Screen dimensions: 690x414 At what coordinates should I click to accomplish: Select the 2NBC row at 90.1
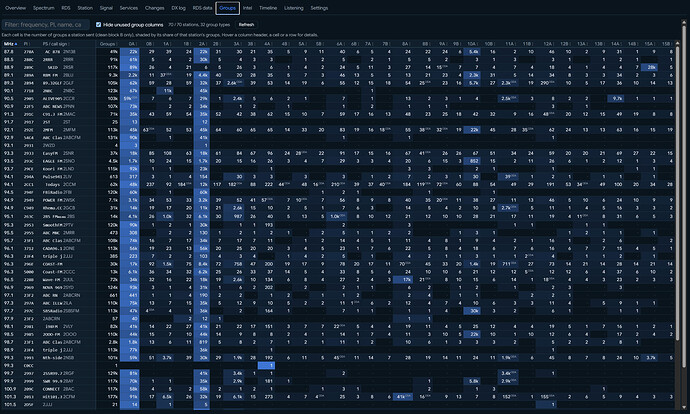338,91
